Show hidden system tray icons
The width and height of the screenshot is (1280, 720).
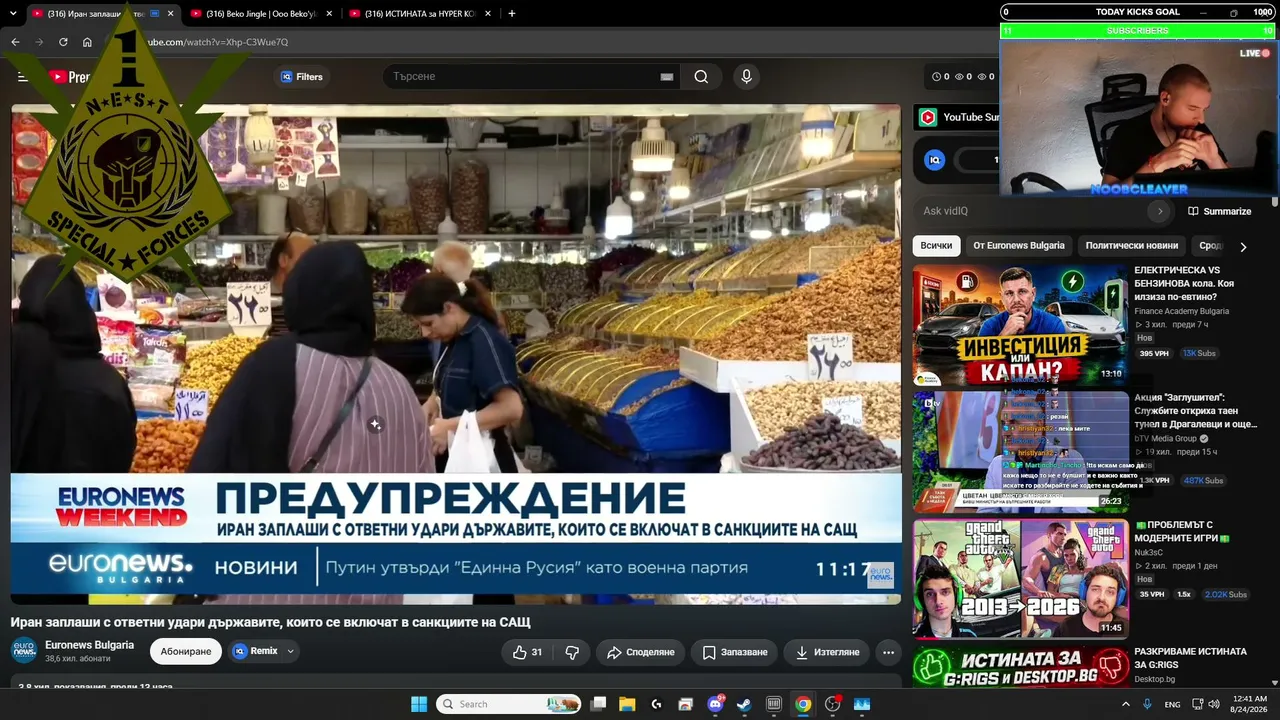click(x=1125, y=704)
